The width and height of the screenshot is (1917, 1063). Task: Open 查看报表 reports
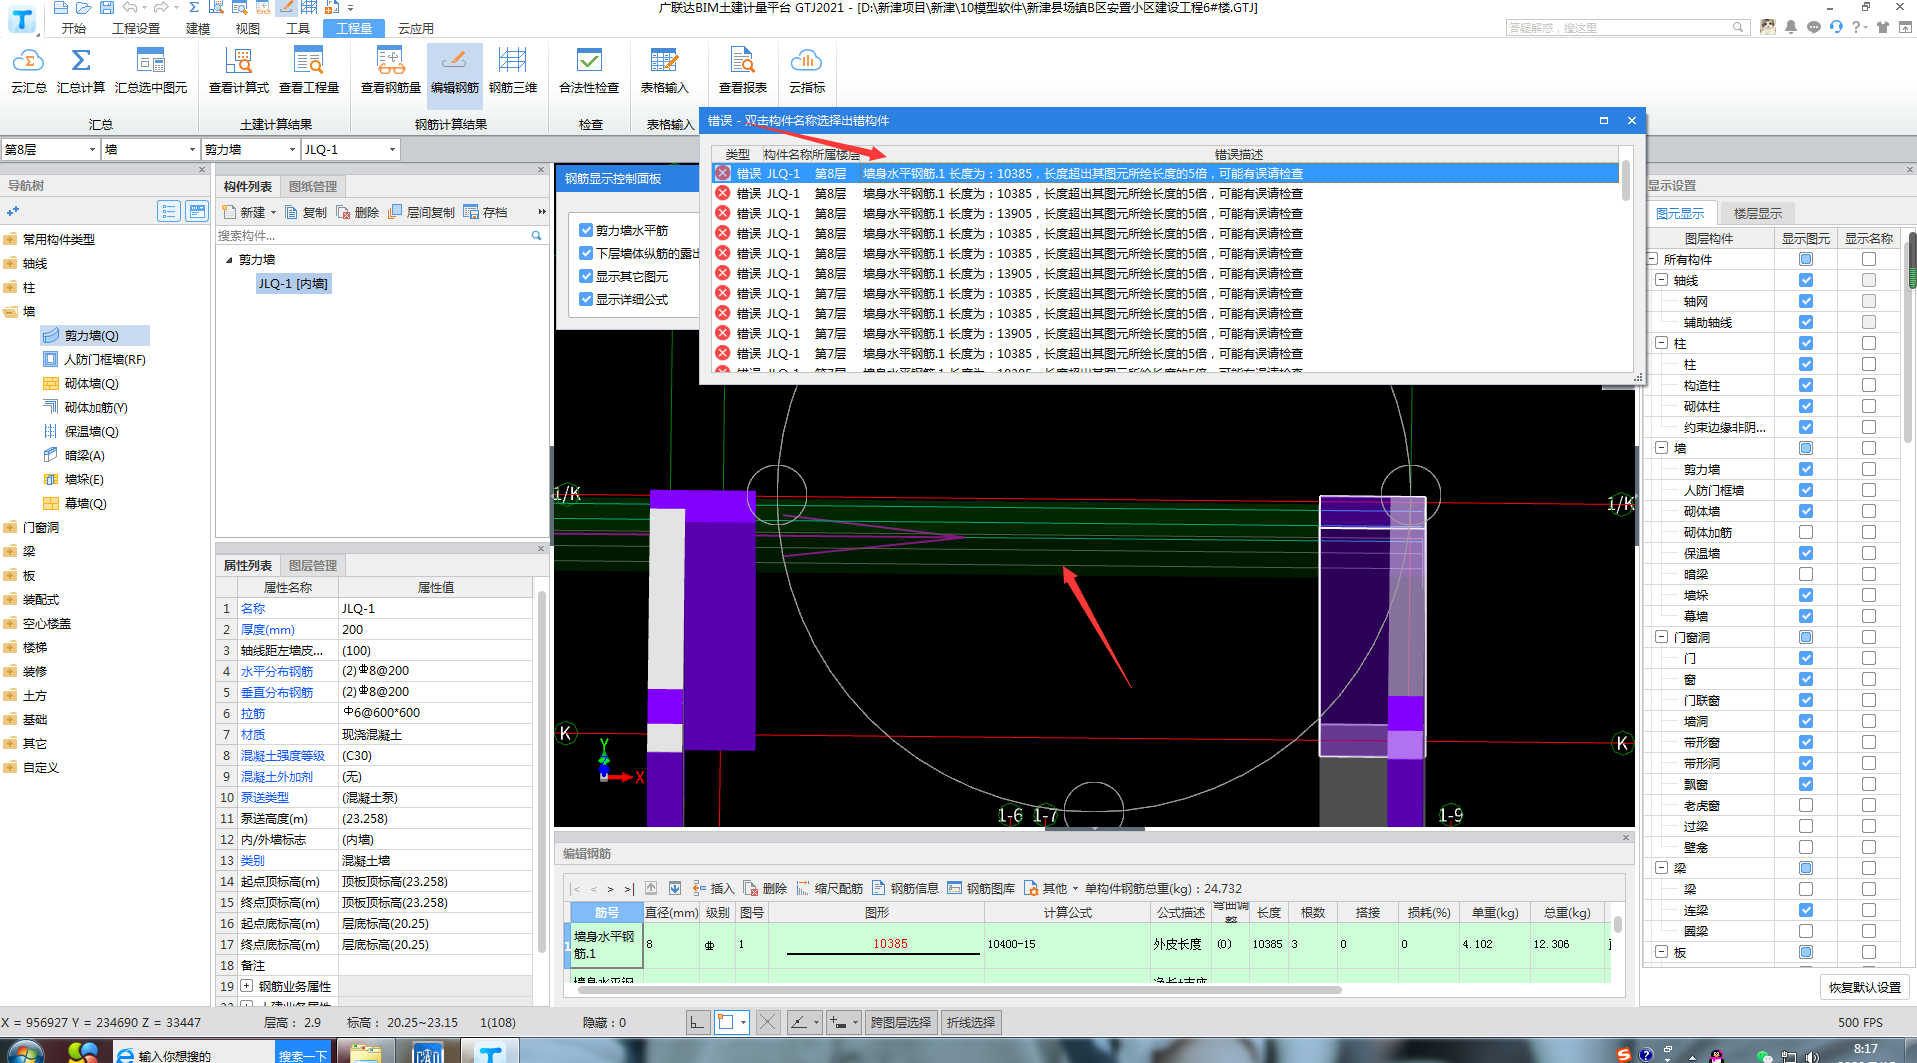[743, 70]
